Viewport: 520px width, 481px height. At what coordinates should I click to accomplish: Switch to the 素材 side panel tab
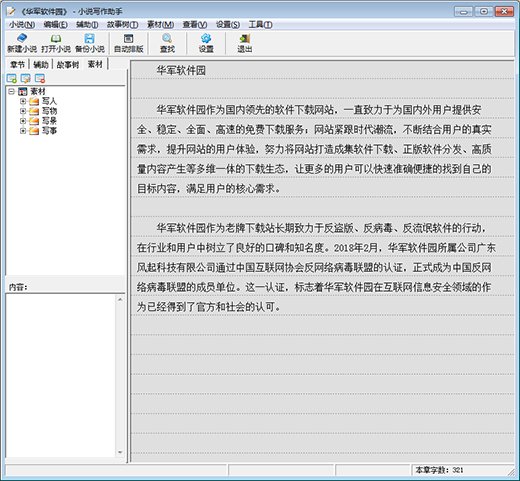point(95,64)
